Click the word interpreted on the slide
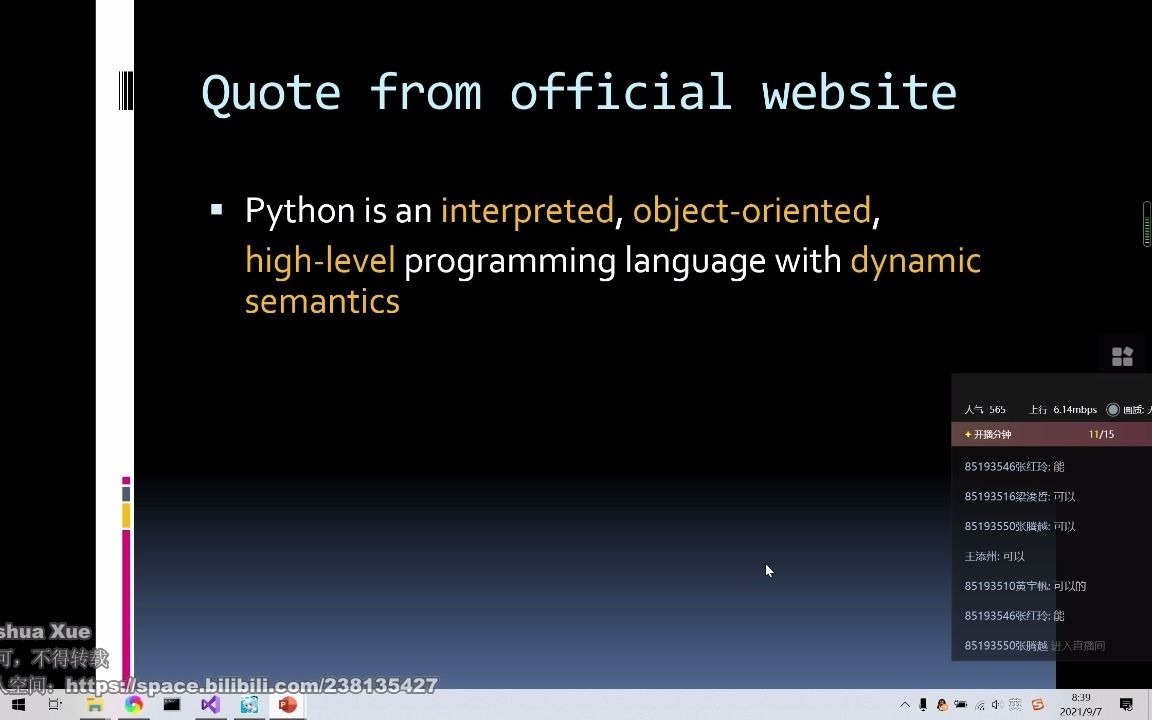Viewport: 1152px width, 720px height. tap(527, 211)
